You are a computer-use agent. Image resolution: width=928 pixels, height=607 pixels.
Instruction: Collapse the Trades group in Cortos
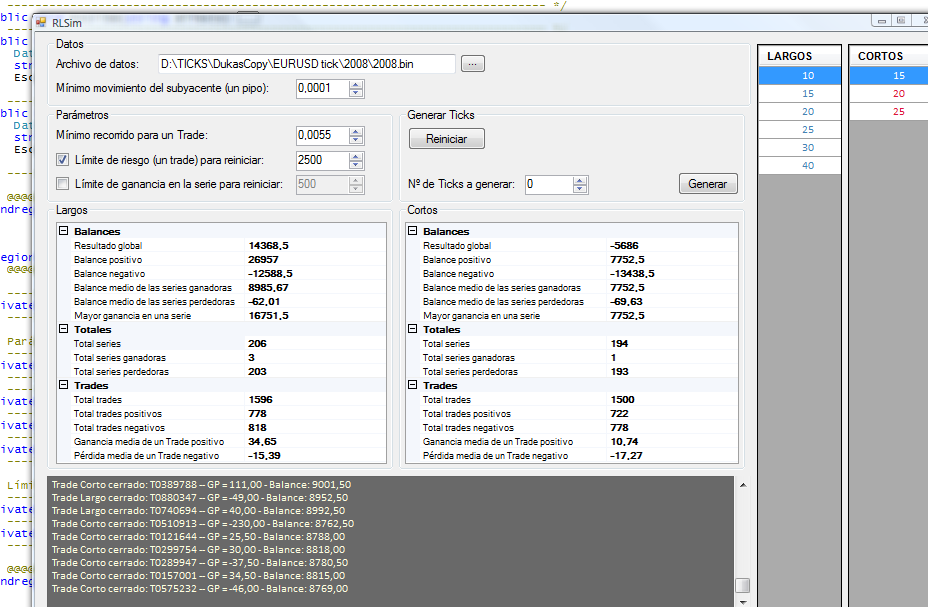tap(412, 385)
